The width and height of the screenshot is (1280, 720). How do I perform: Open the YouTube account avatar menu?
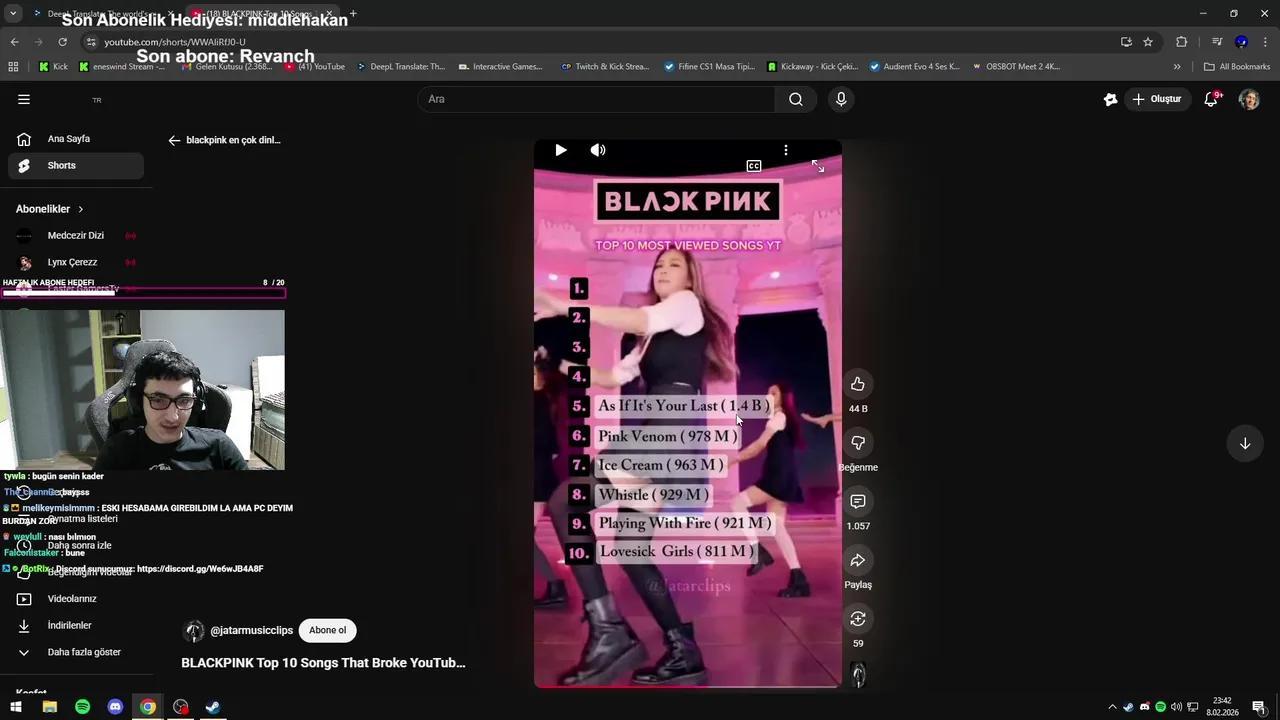1249,99
